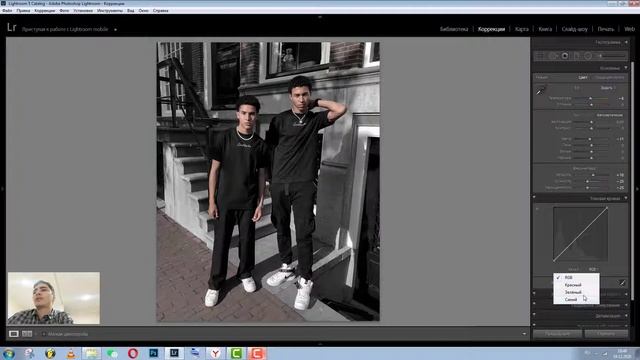Screen dimensions: 640x360
Task: Click the tone curve targeted adjustment icon
Action: 537,209
